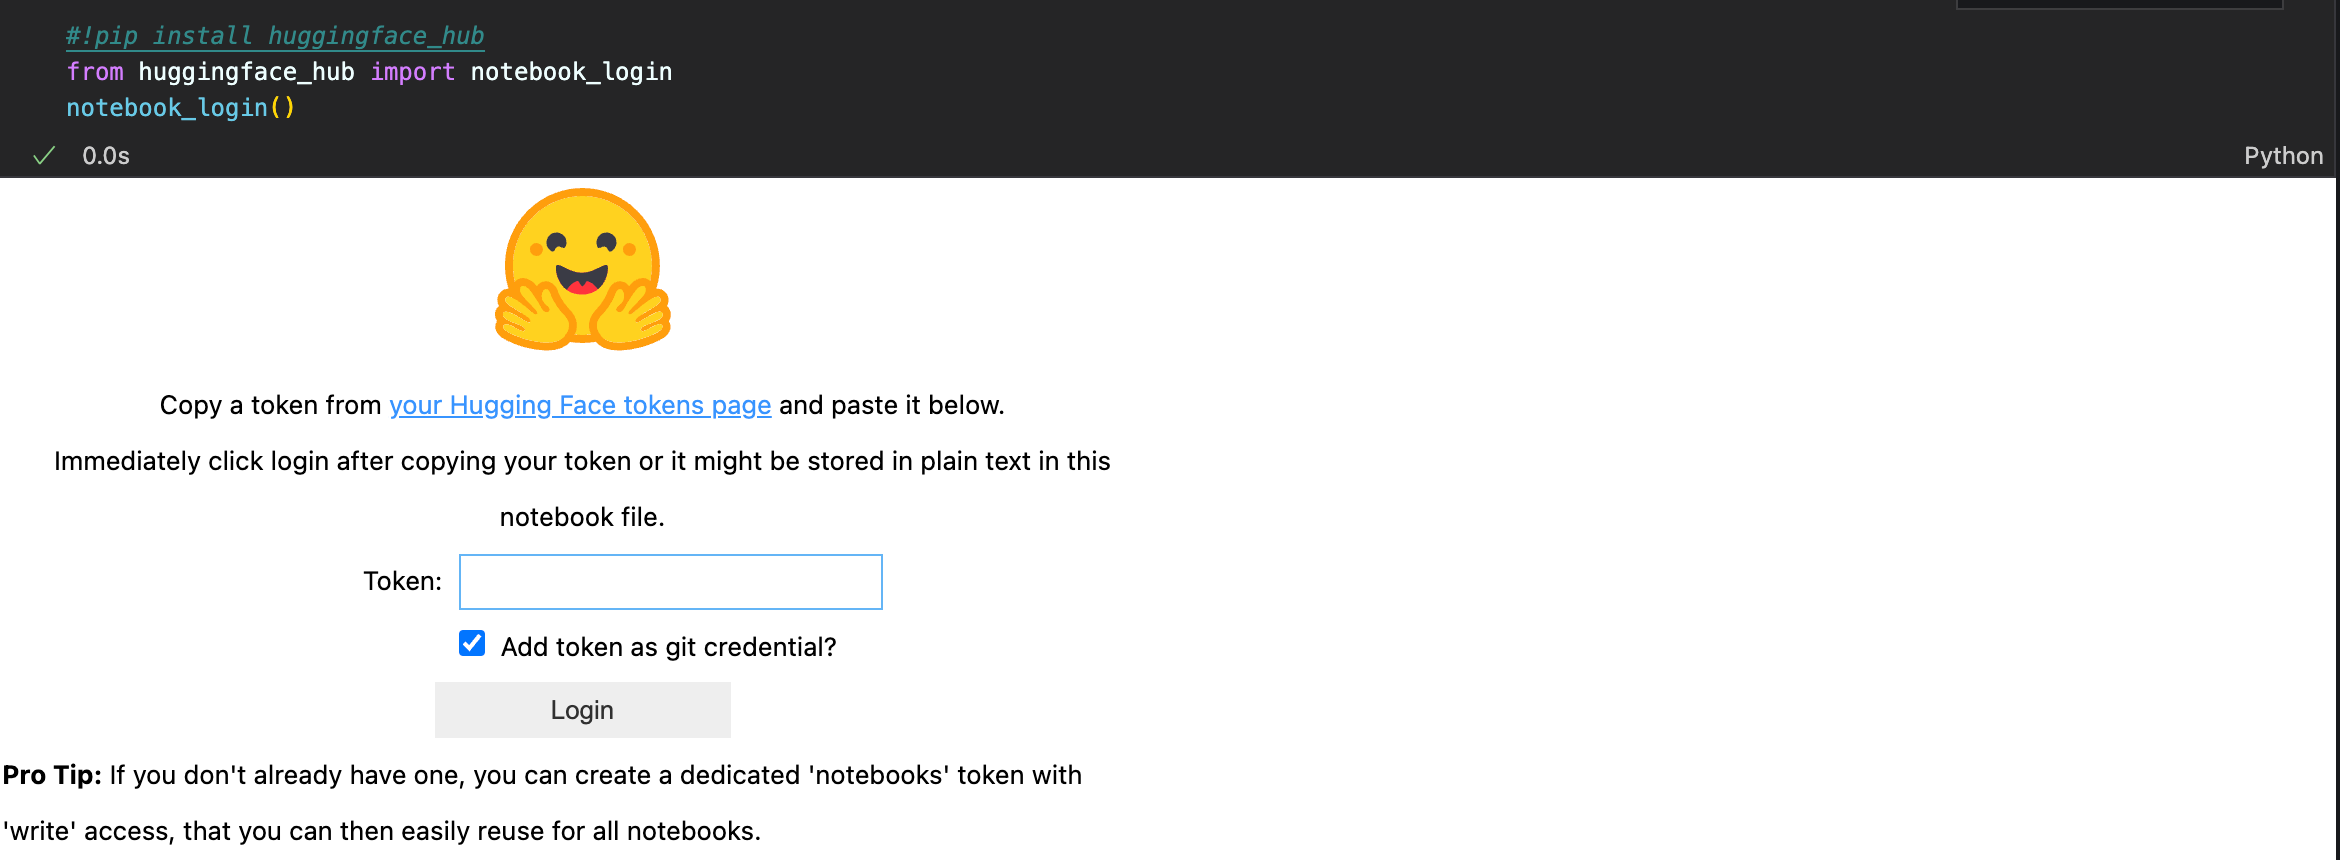Place cursor on the notebook_login() call

181,108
